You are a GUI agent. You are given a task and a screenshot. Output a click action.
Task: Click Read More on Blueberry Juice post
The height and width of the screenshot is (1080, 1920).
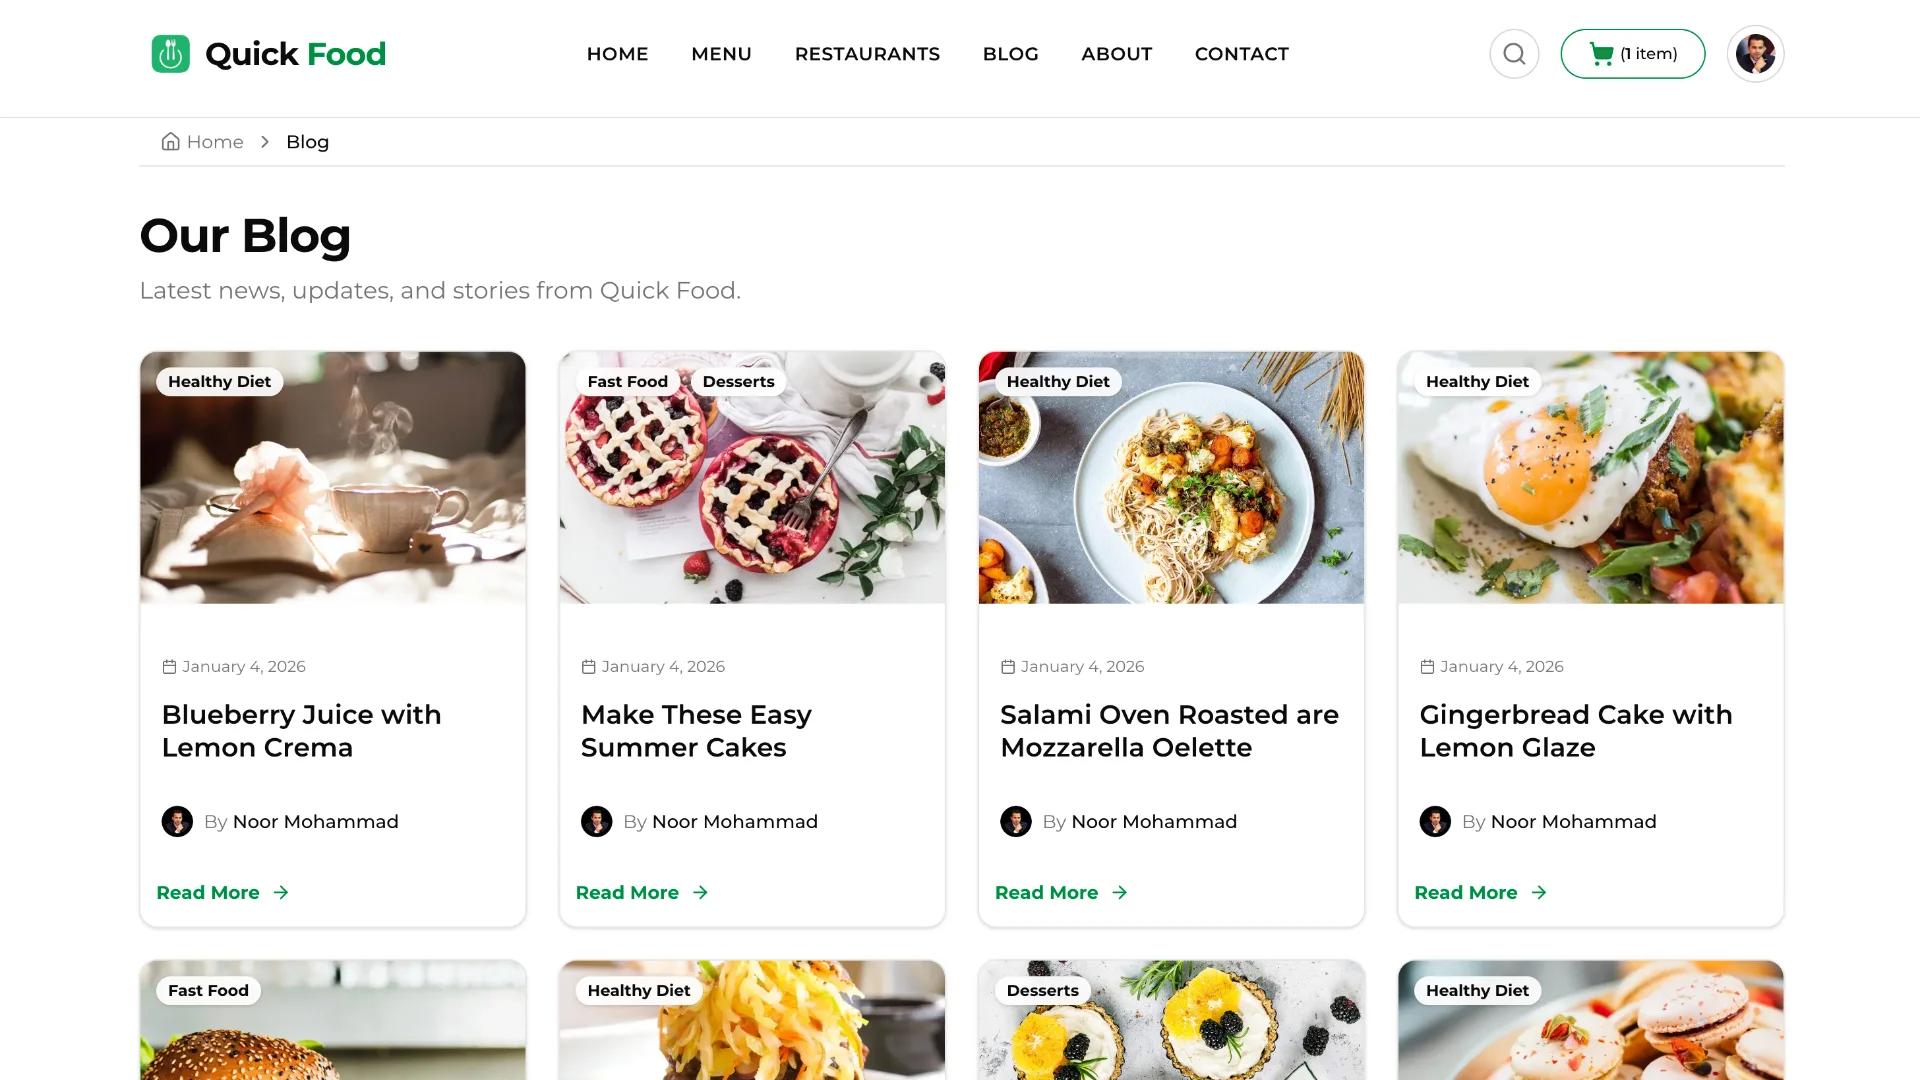[207, 892]
